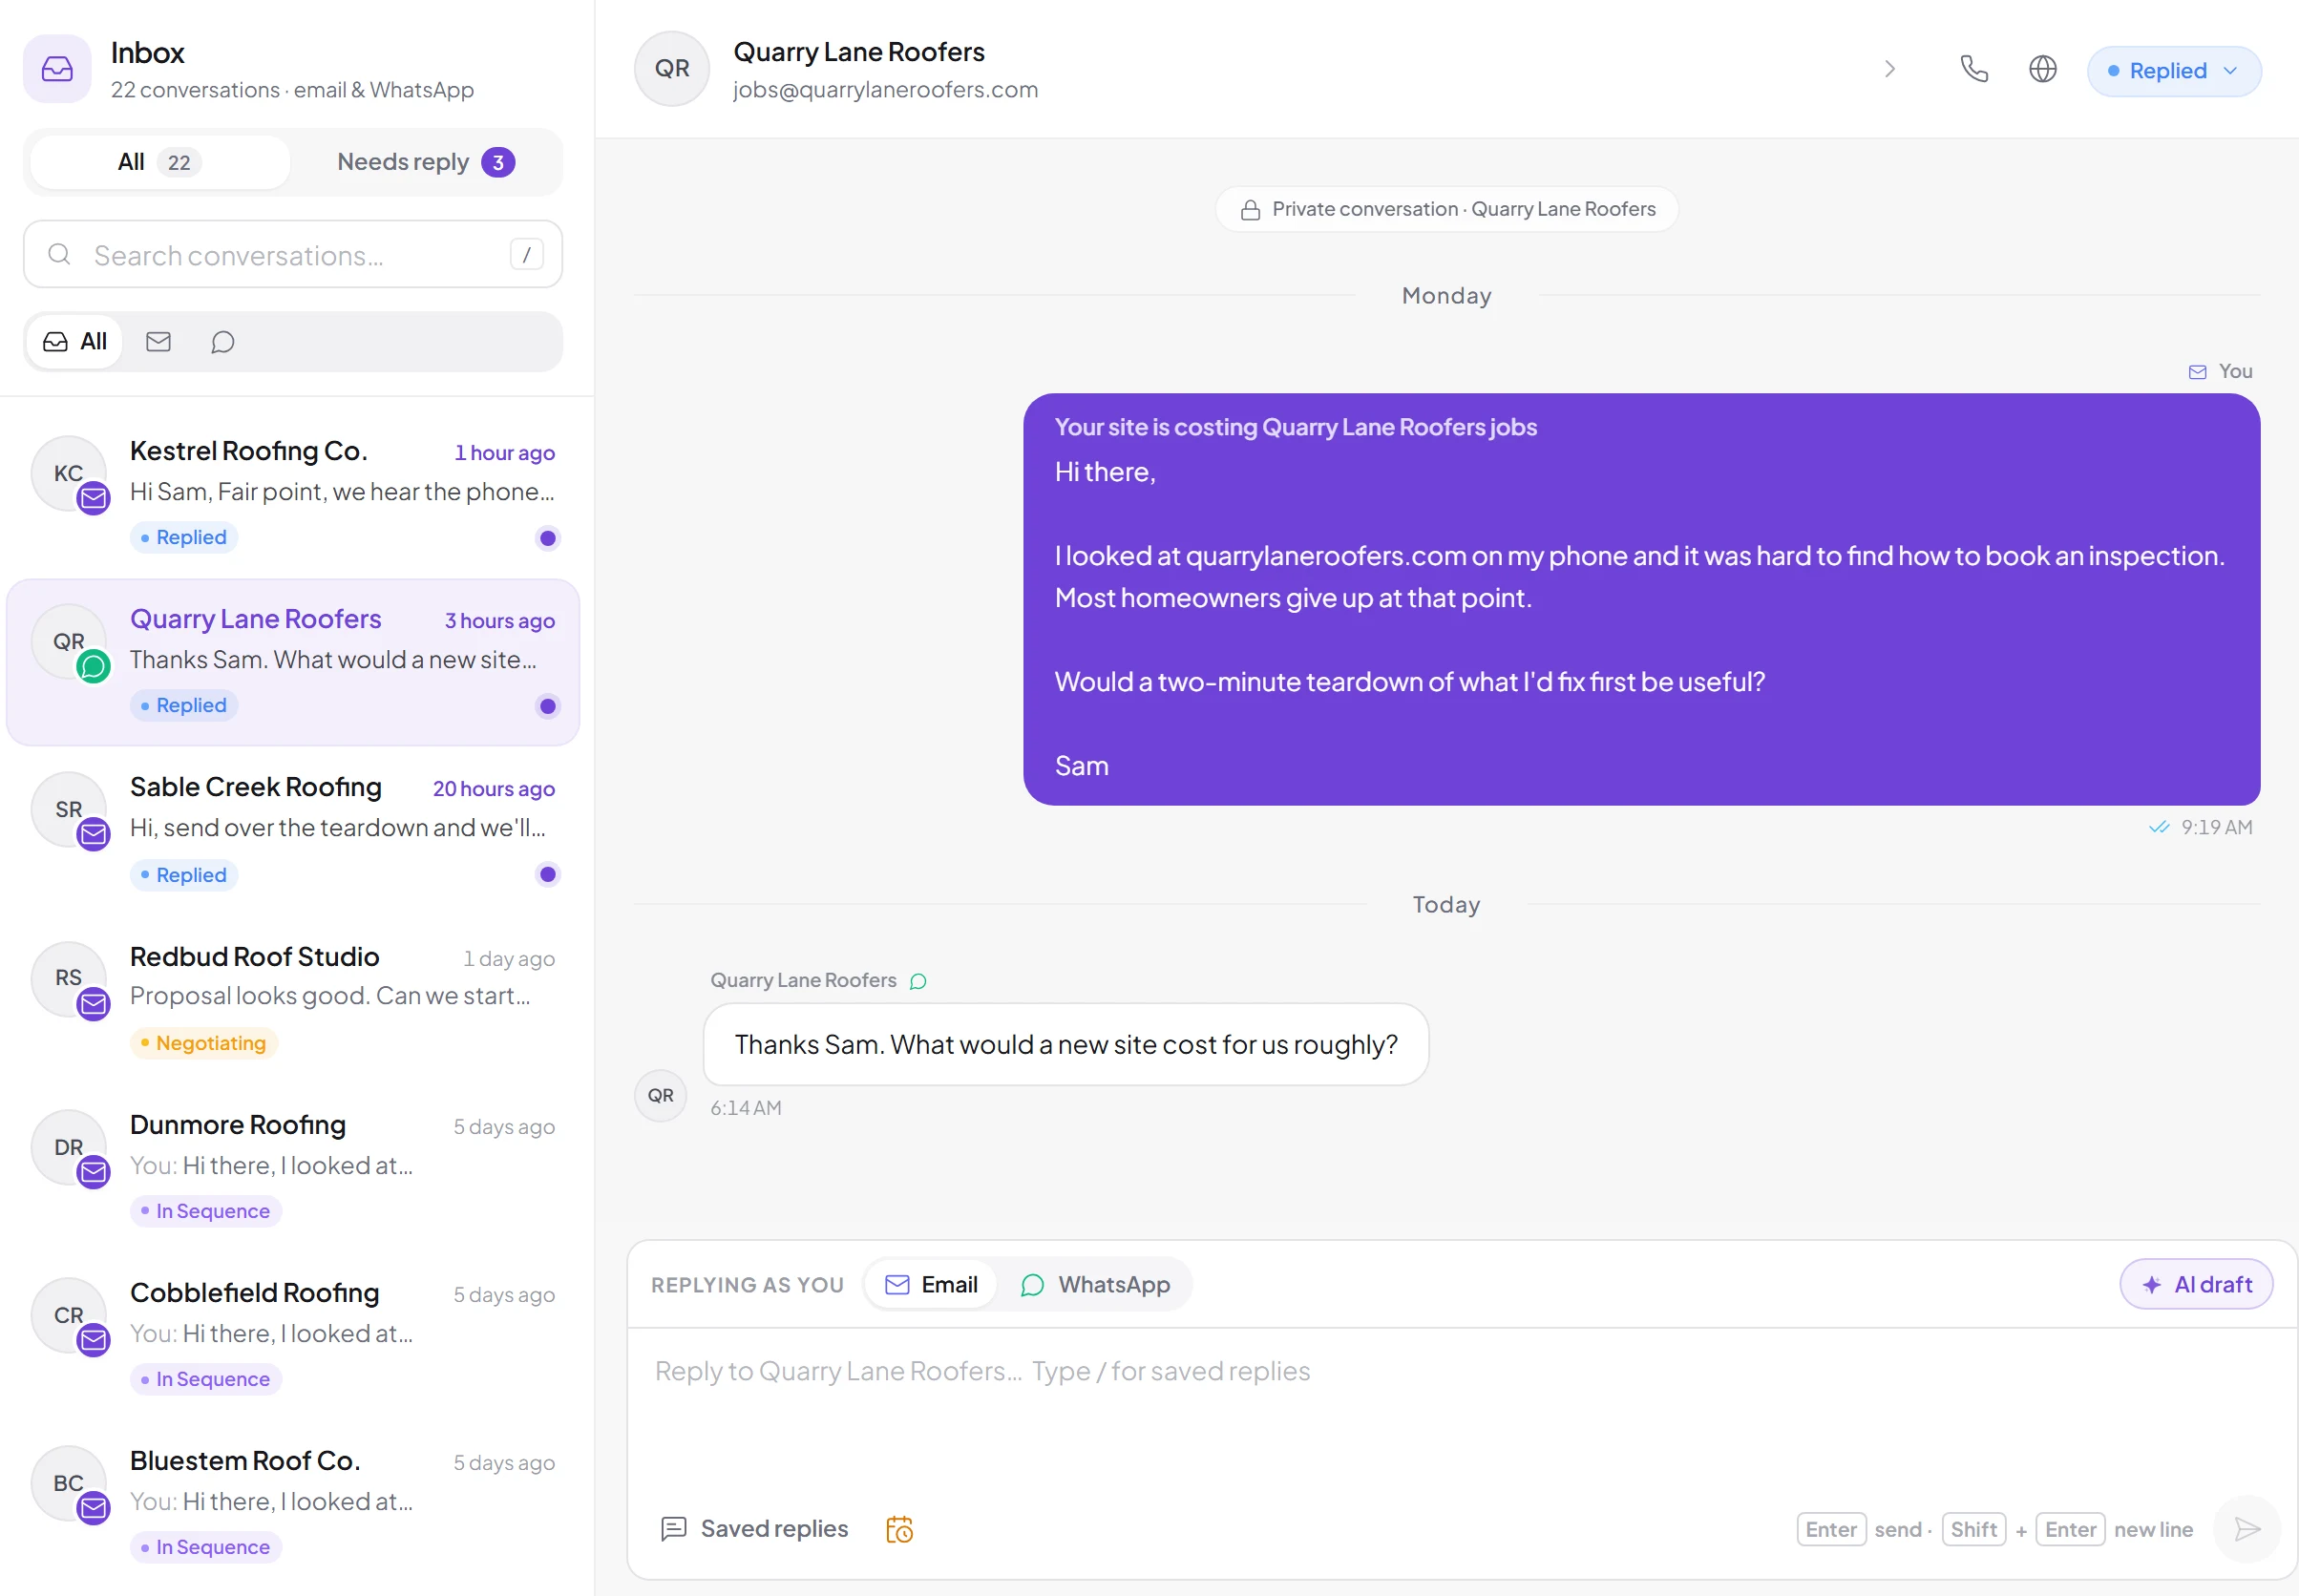
Task: Click the Private conversation lock badge
Action: [1446, 209]
